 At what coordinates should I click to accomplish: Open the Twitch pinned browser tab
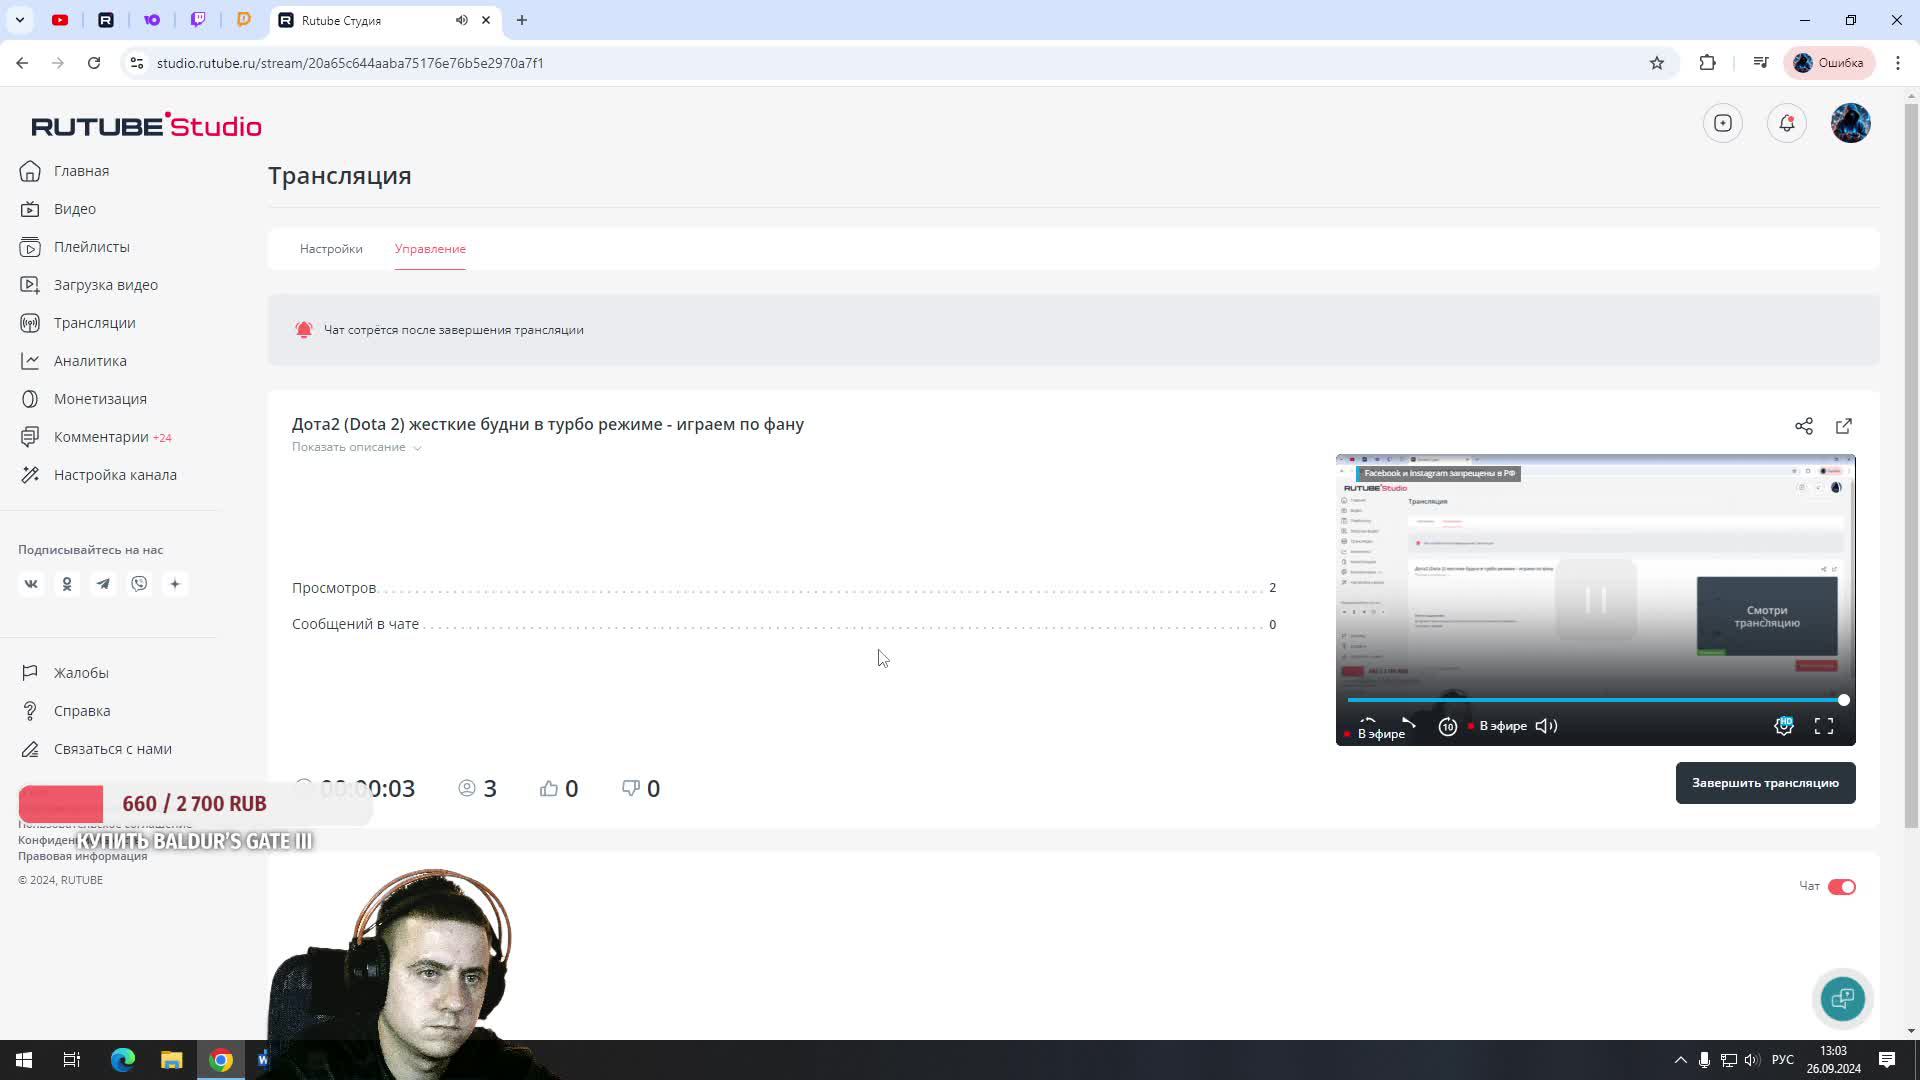point(198,20)
